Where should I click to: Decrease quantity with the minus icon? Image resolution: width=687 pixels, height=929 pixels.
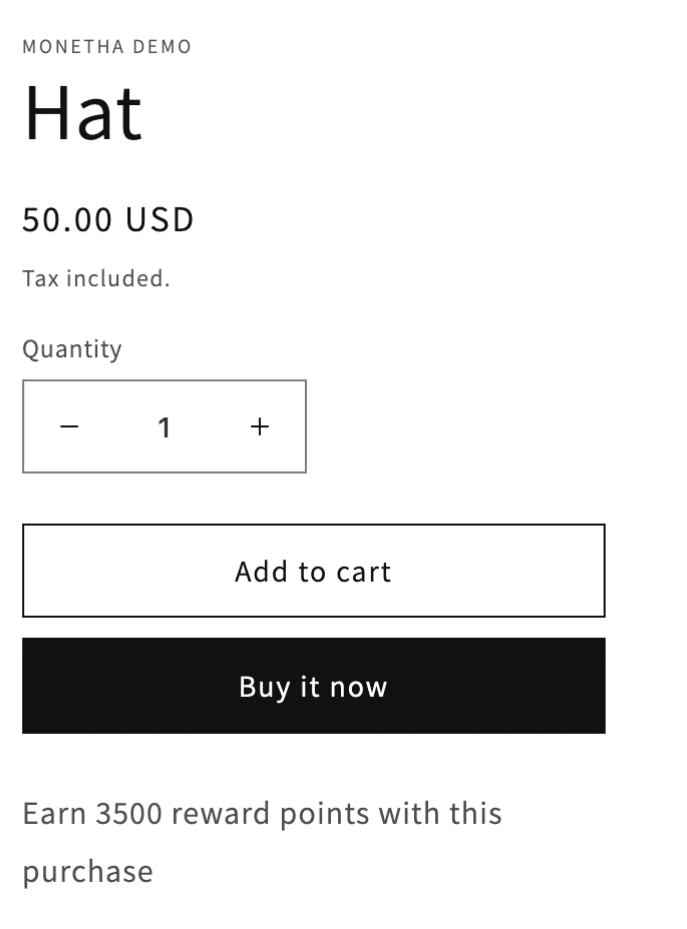(69, 427)
